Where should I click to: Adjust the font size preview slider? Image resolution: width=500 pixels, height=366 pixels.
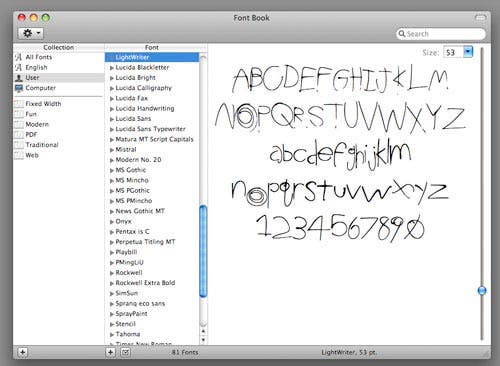(482, 291)
